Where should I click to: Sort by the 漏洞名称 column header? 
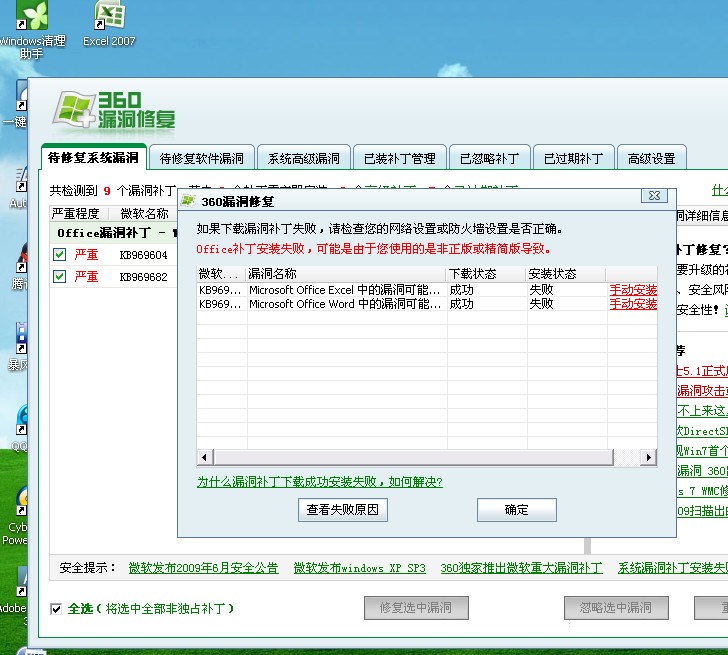(x=346, y=274)
